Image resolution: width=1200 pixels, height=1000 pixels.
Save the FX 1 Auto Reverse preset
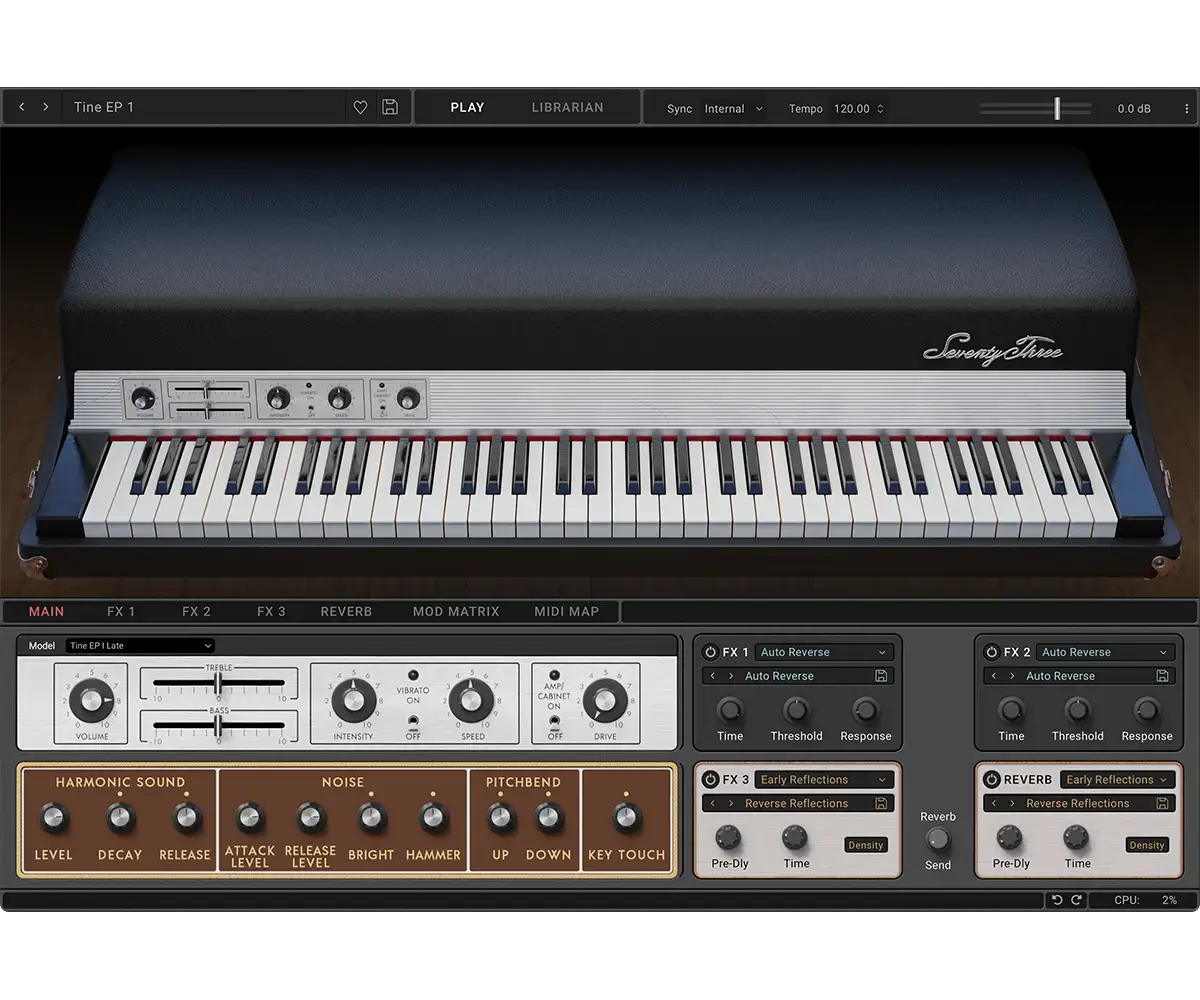click(x=881, y=676)
